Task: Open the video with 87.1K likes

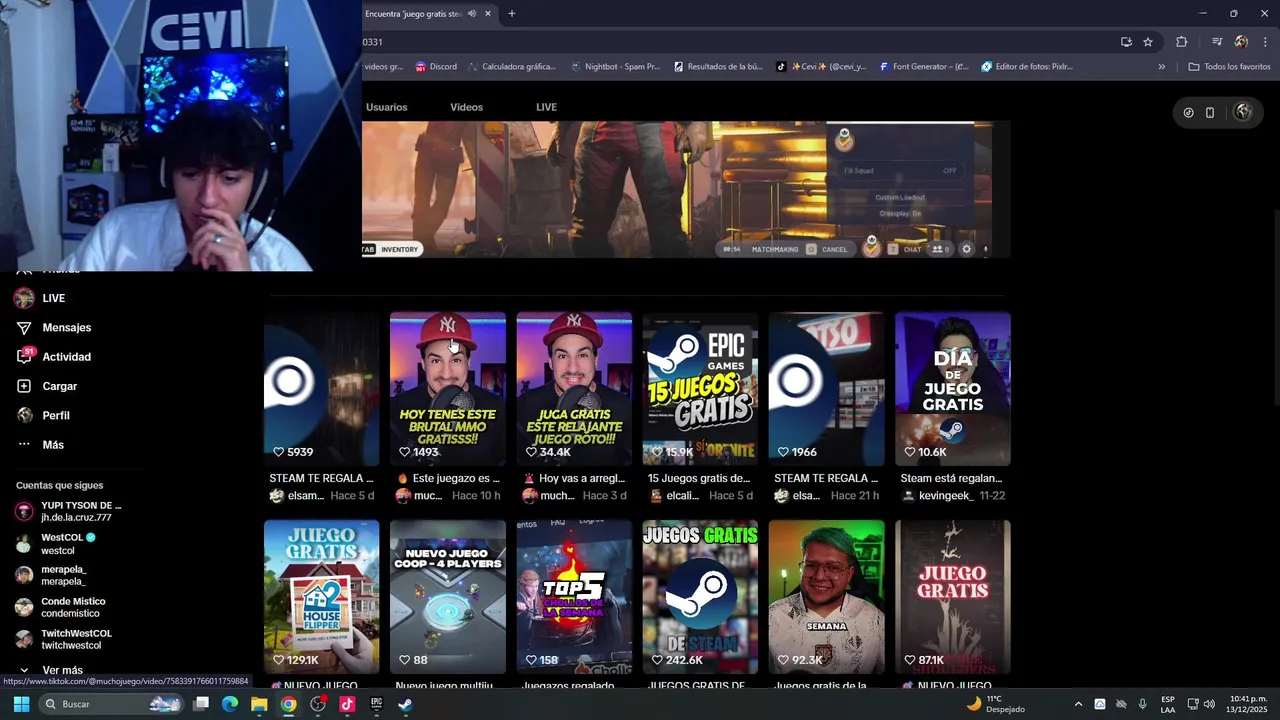Action: coord(953,597)
